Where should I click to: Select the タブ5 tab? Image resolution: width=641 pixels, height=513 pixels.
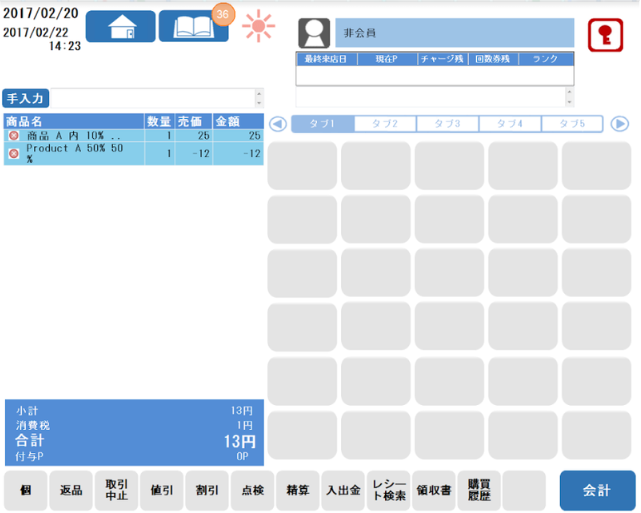point(571,124)
